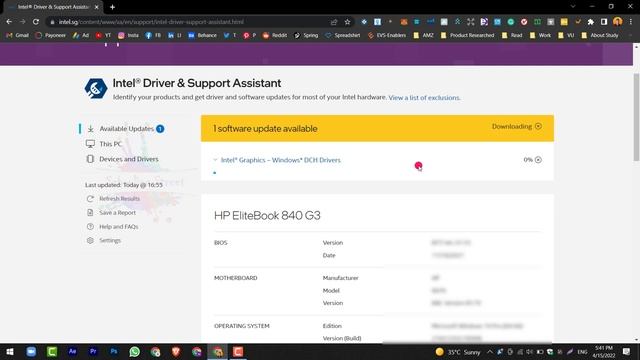Open the Behance bookmark
Viewport: 640px width, 360px height.
202,36
